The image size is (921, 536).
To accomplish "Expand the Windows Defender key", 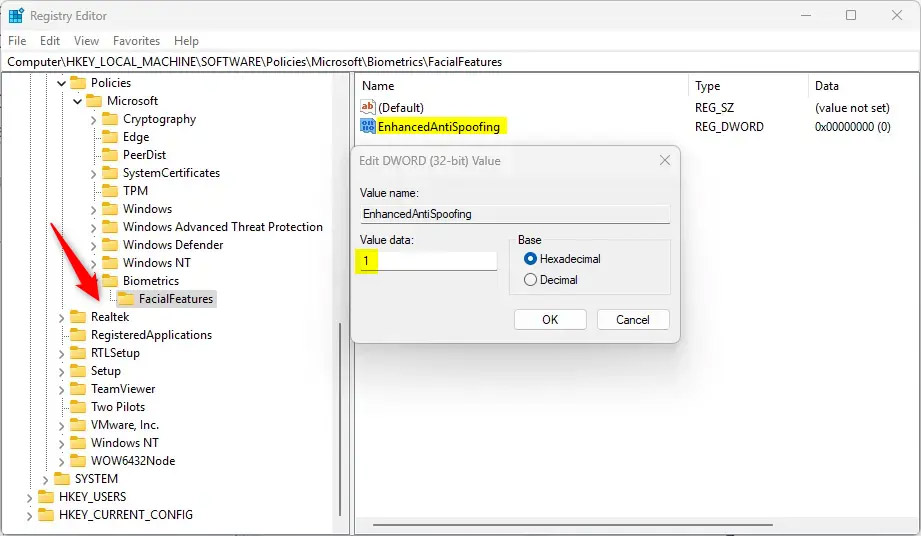I will 93,245.
